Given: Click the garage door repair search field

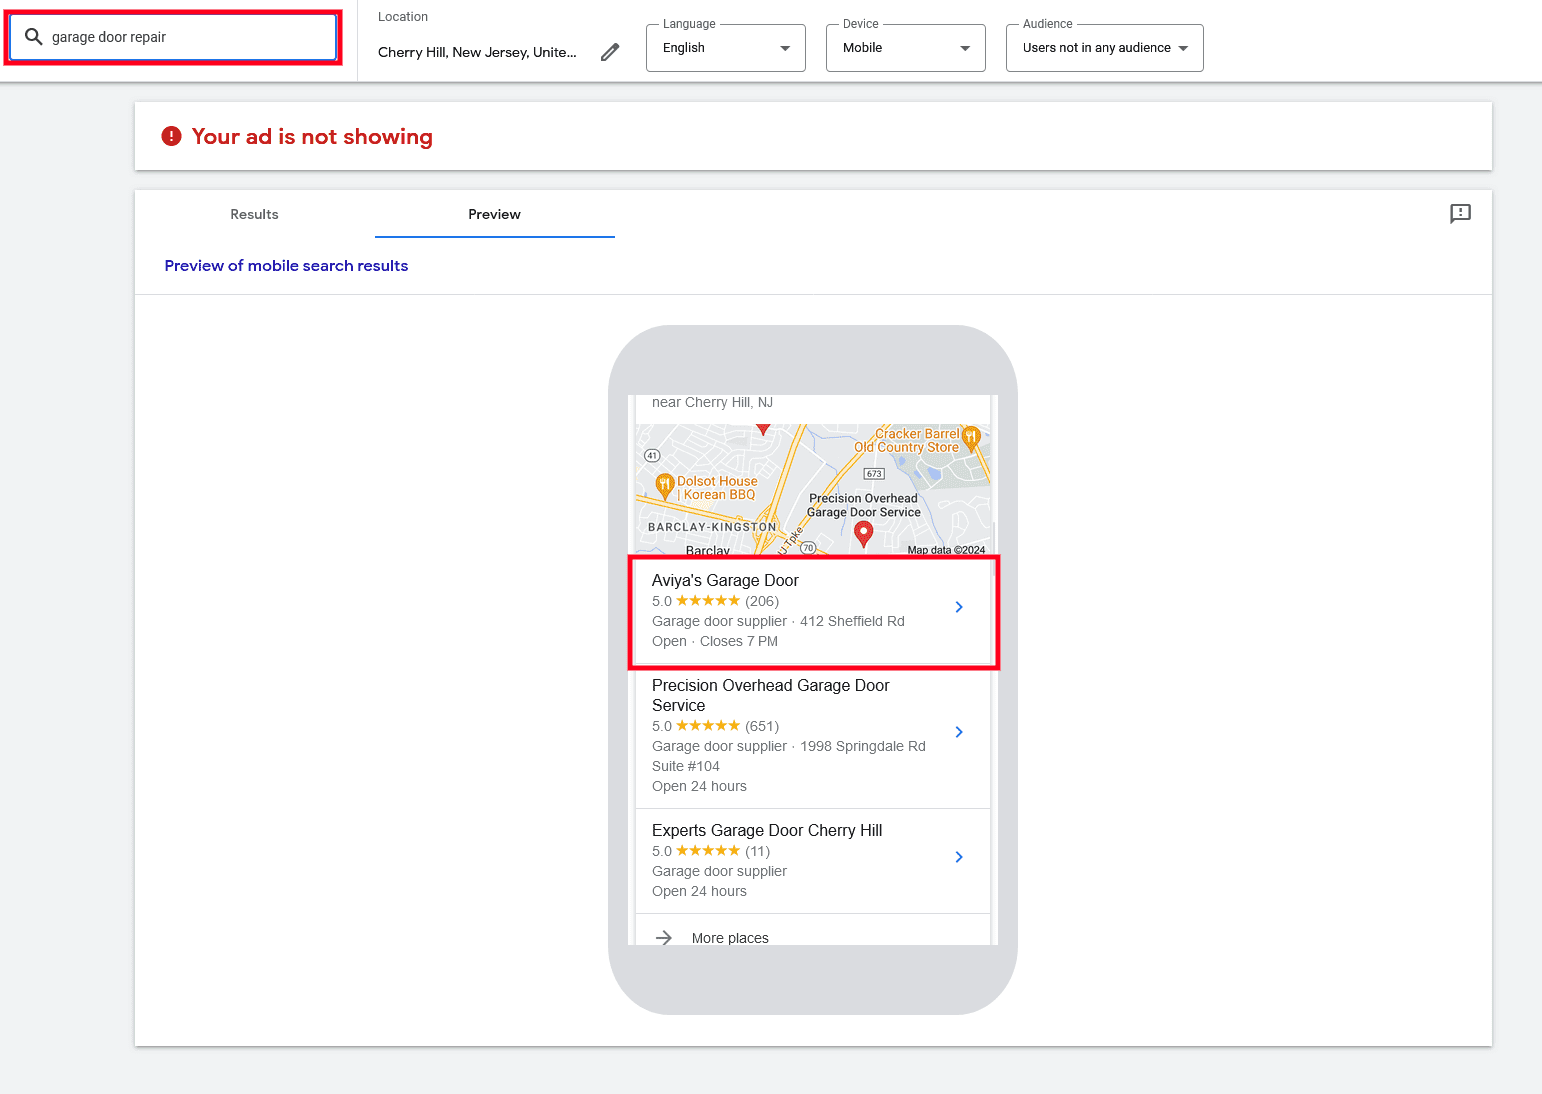Looking at the screenshot, I should point(173,38).
